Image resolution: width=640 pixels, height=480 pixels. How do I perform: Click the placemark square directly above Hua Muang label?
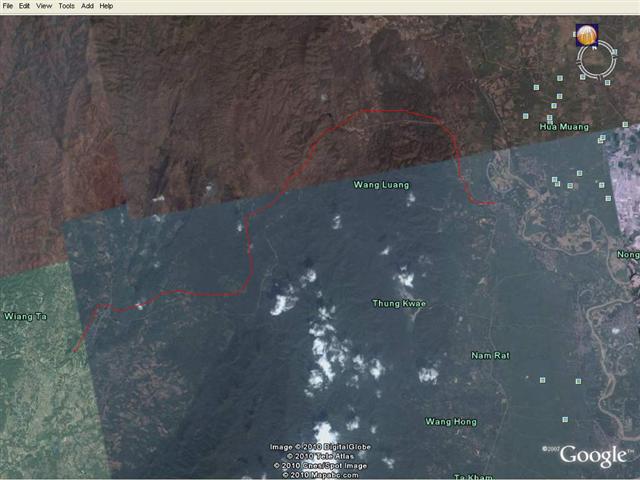tap(550, 118)
